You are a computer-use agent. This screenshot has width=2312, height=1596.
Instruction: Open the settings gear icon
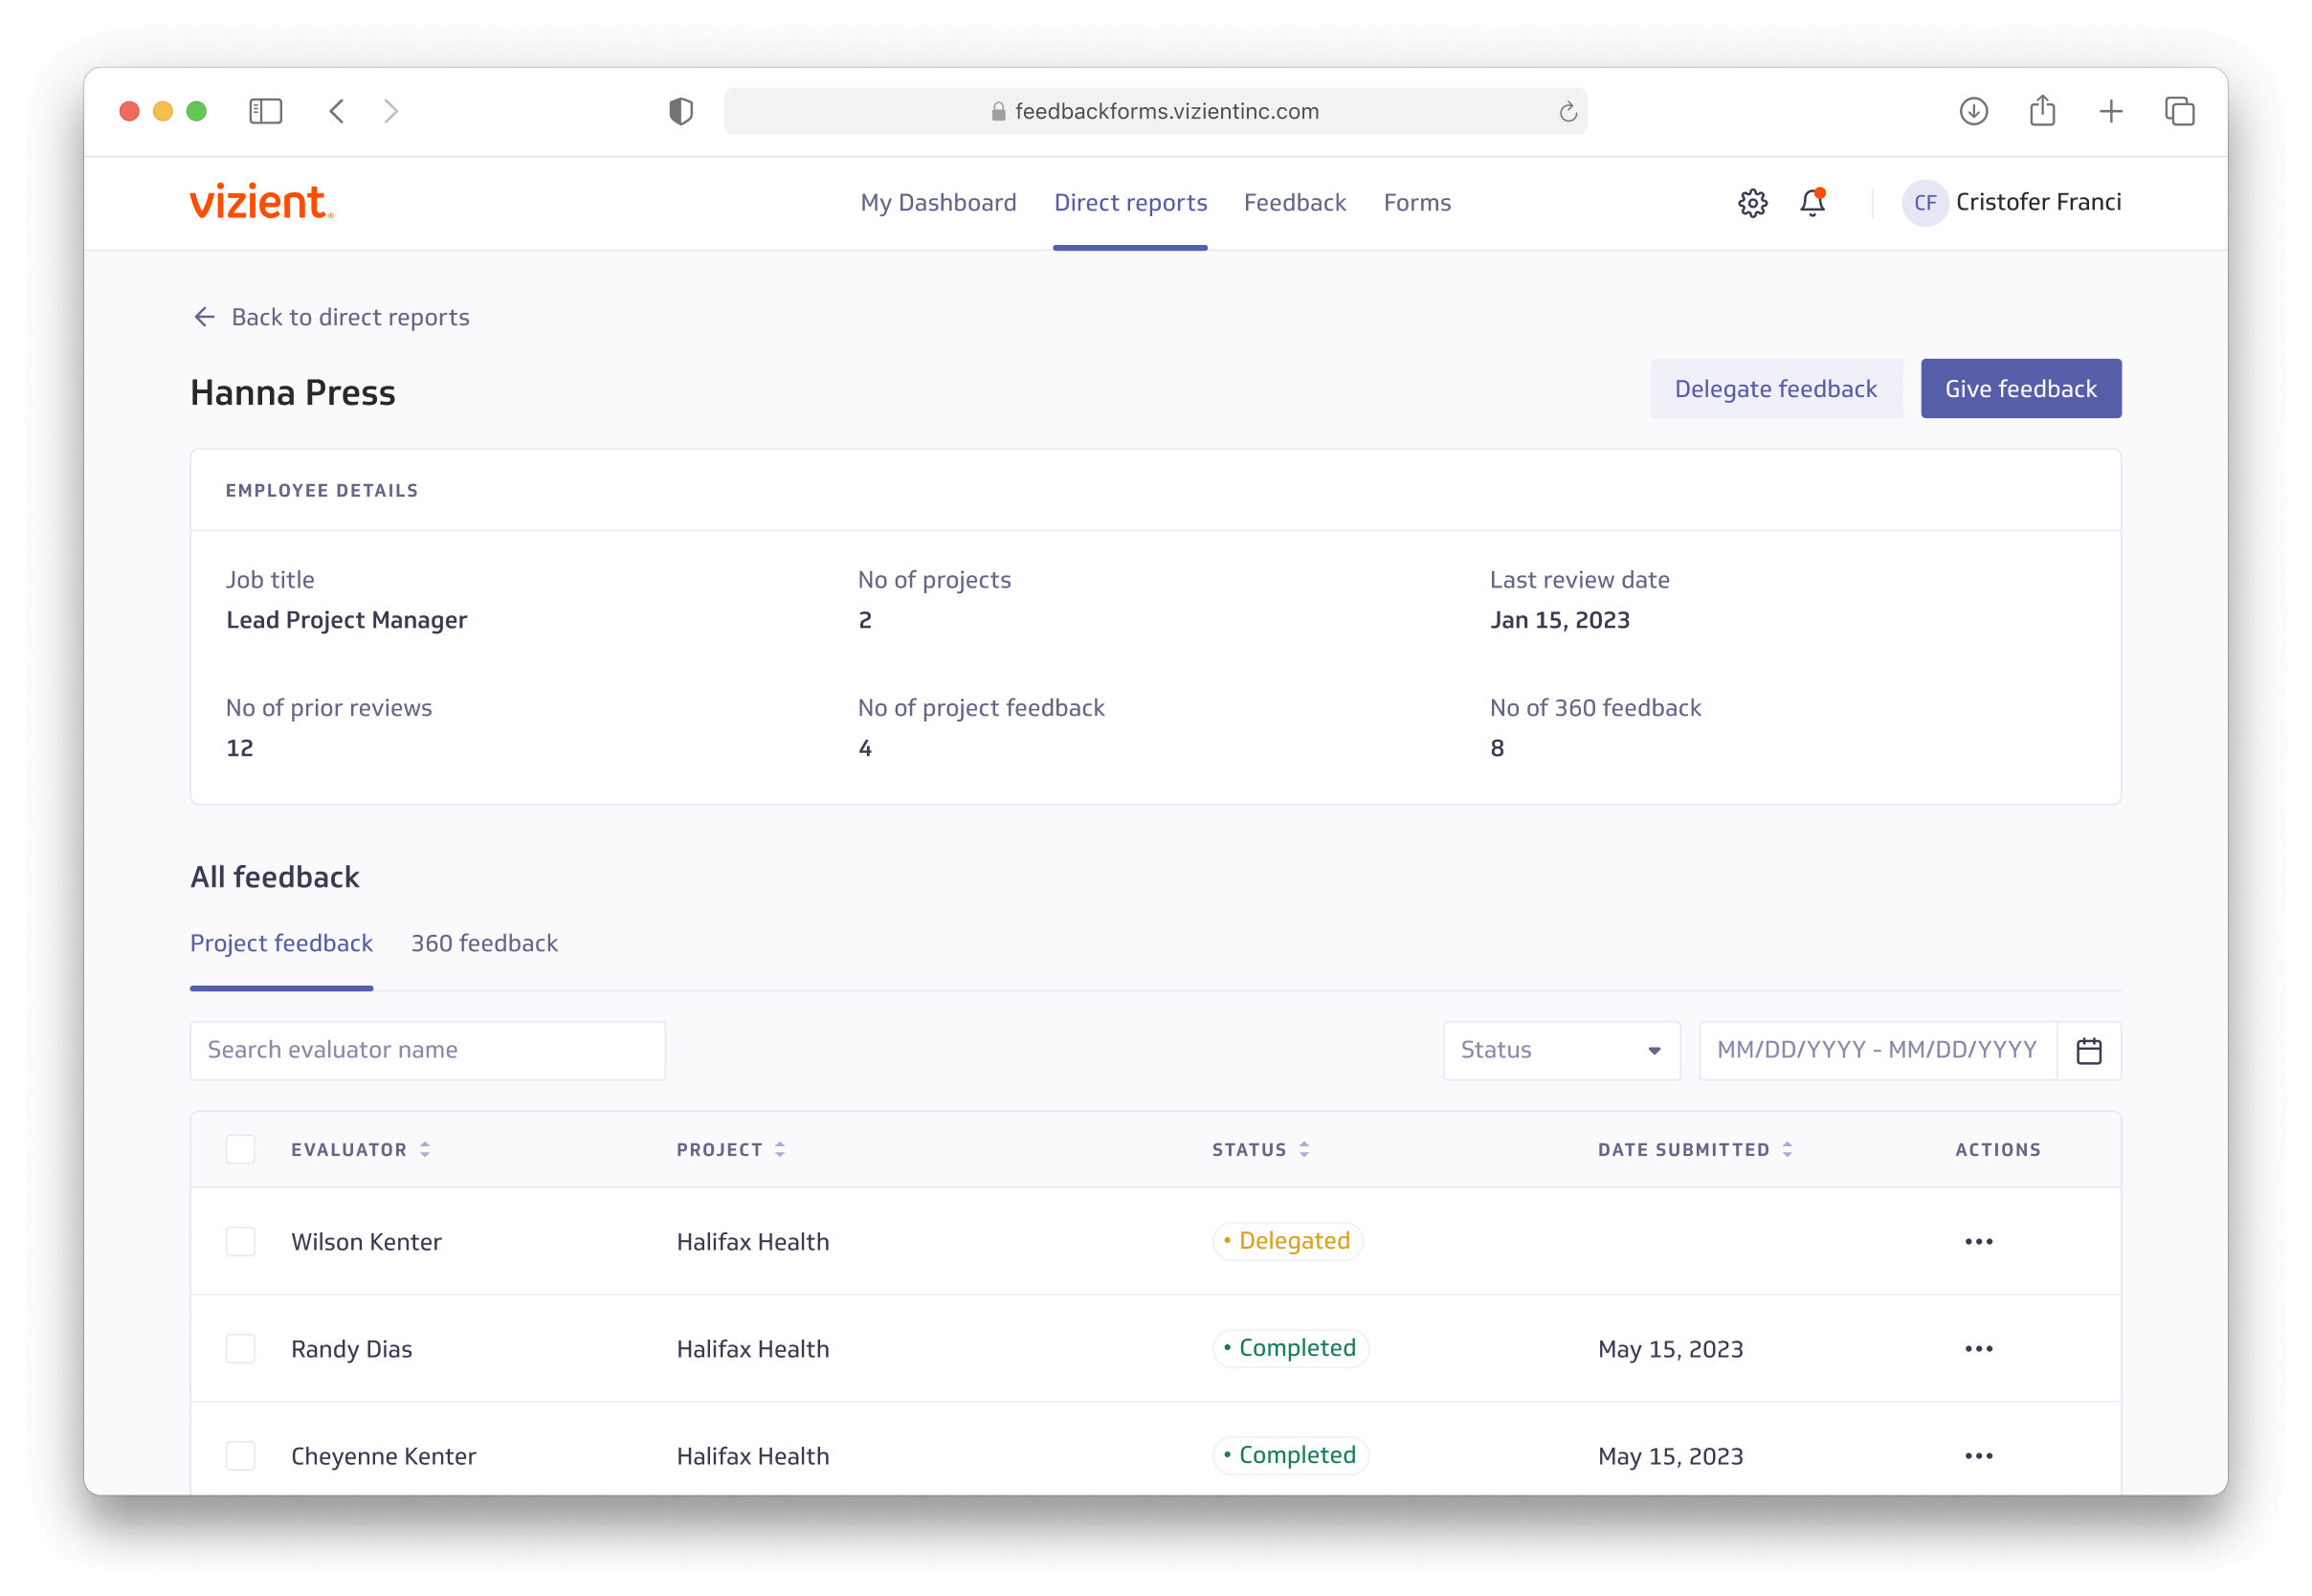coord(1752,203)
